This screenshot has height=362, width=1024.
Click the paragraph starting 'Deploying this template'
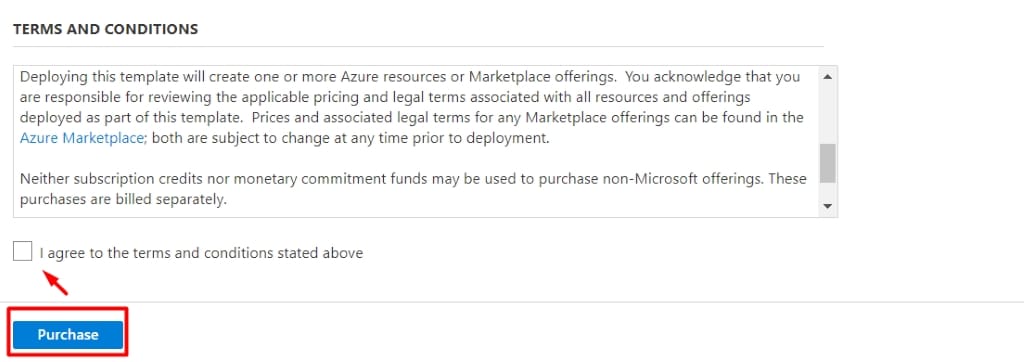click(411, 107)
